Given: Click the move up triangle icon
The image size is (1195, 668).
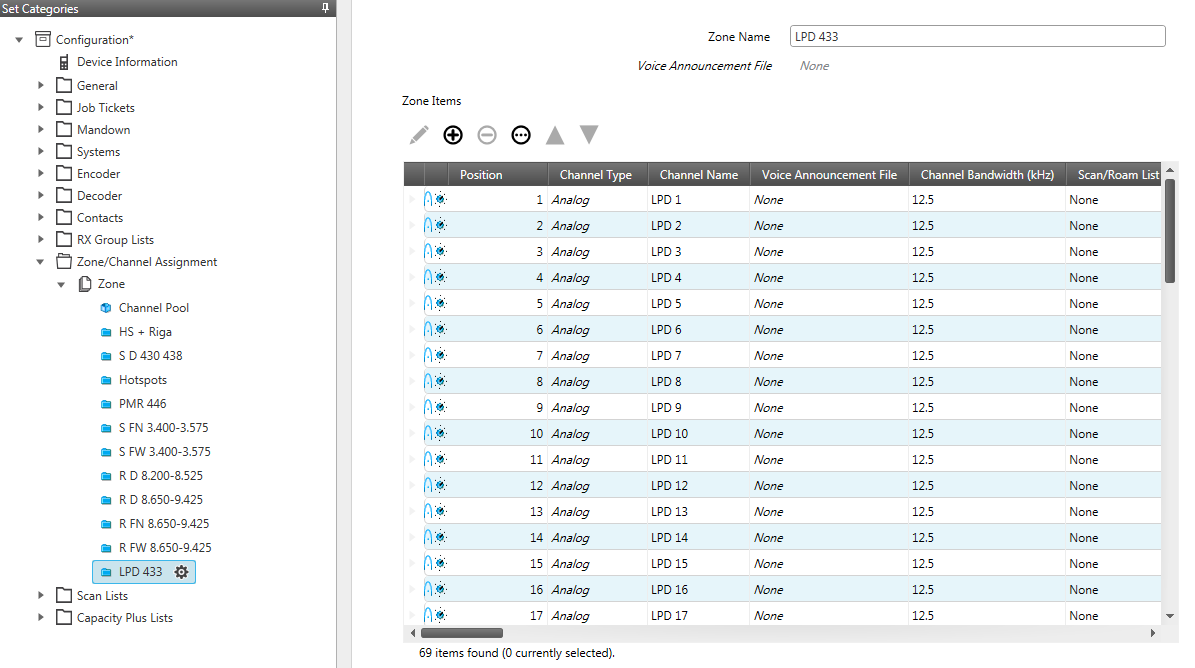Looking at the screenshot, I should coord(555,135).
